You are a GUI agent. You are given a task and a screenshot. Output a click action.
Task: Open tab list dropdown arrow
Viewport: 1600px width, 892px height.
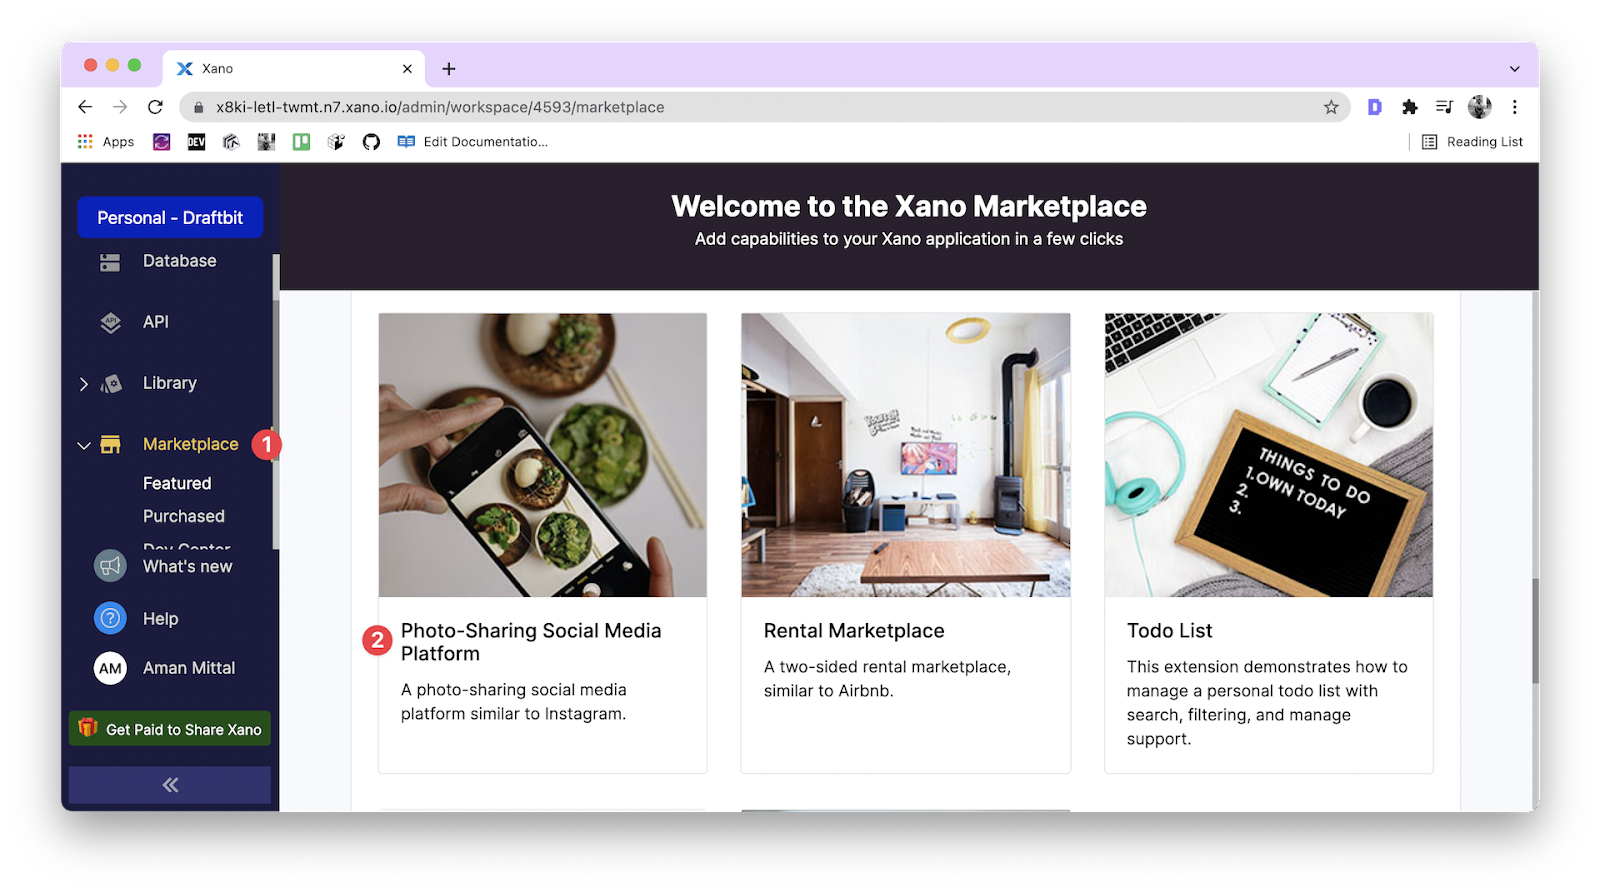(1514, 69)
